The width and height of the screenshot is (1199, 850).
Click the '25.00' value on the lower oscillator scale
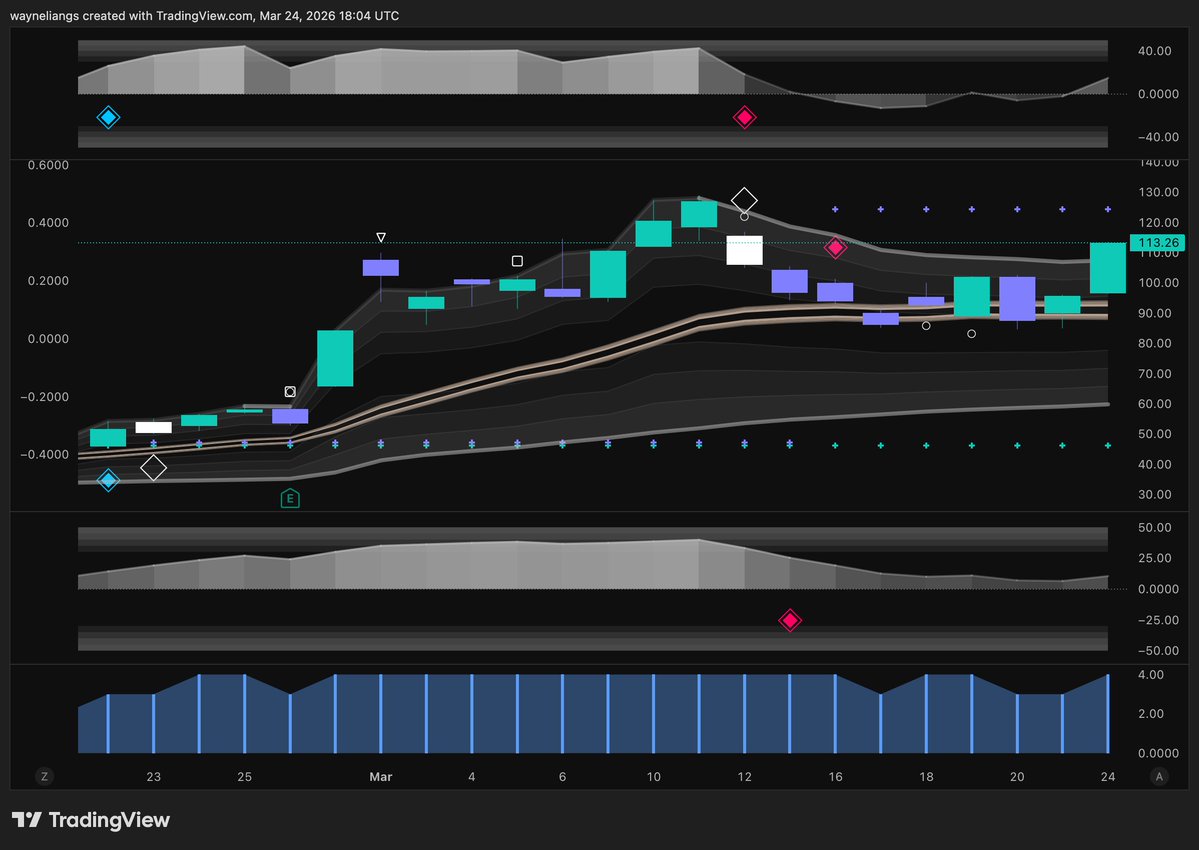(x=1155, y=558)
